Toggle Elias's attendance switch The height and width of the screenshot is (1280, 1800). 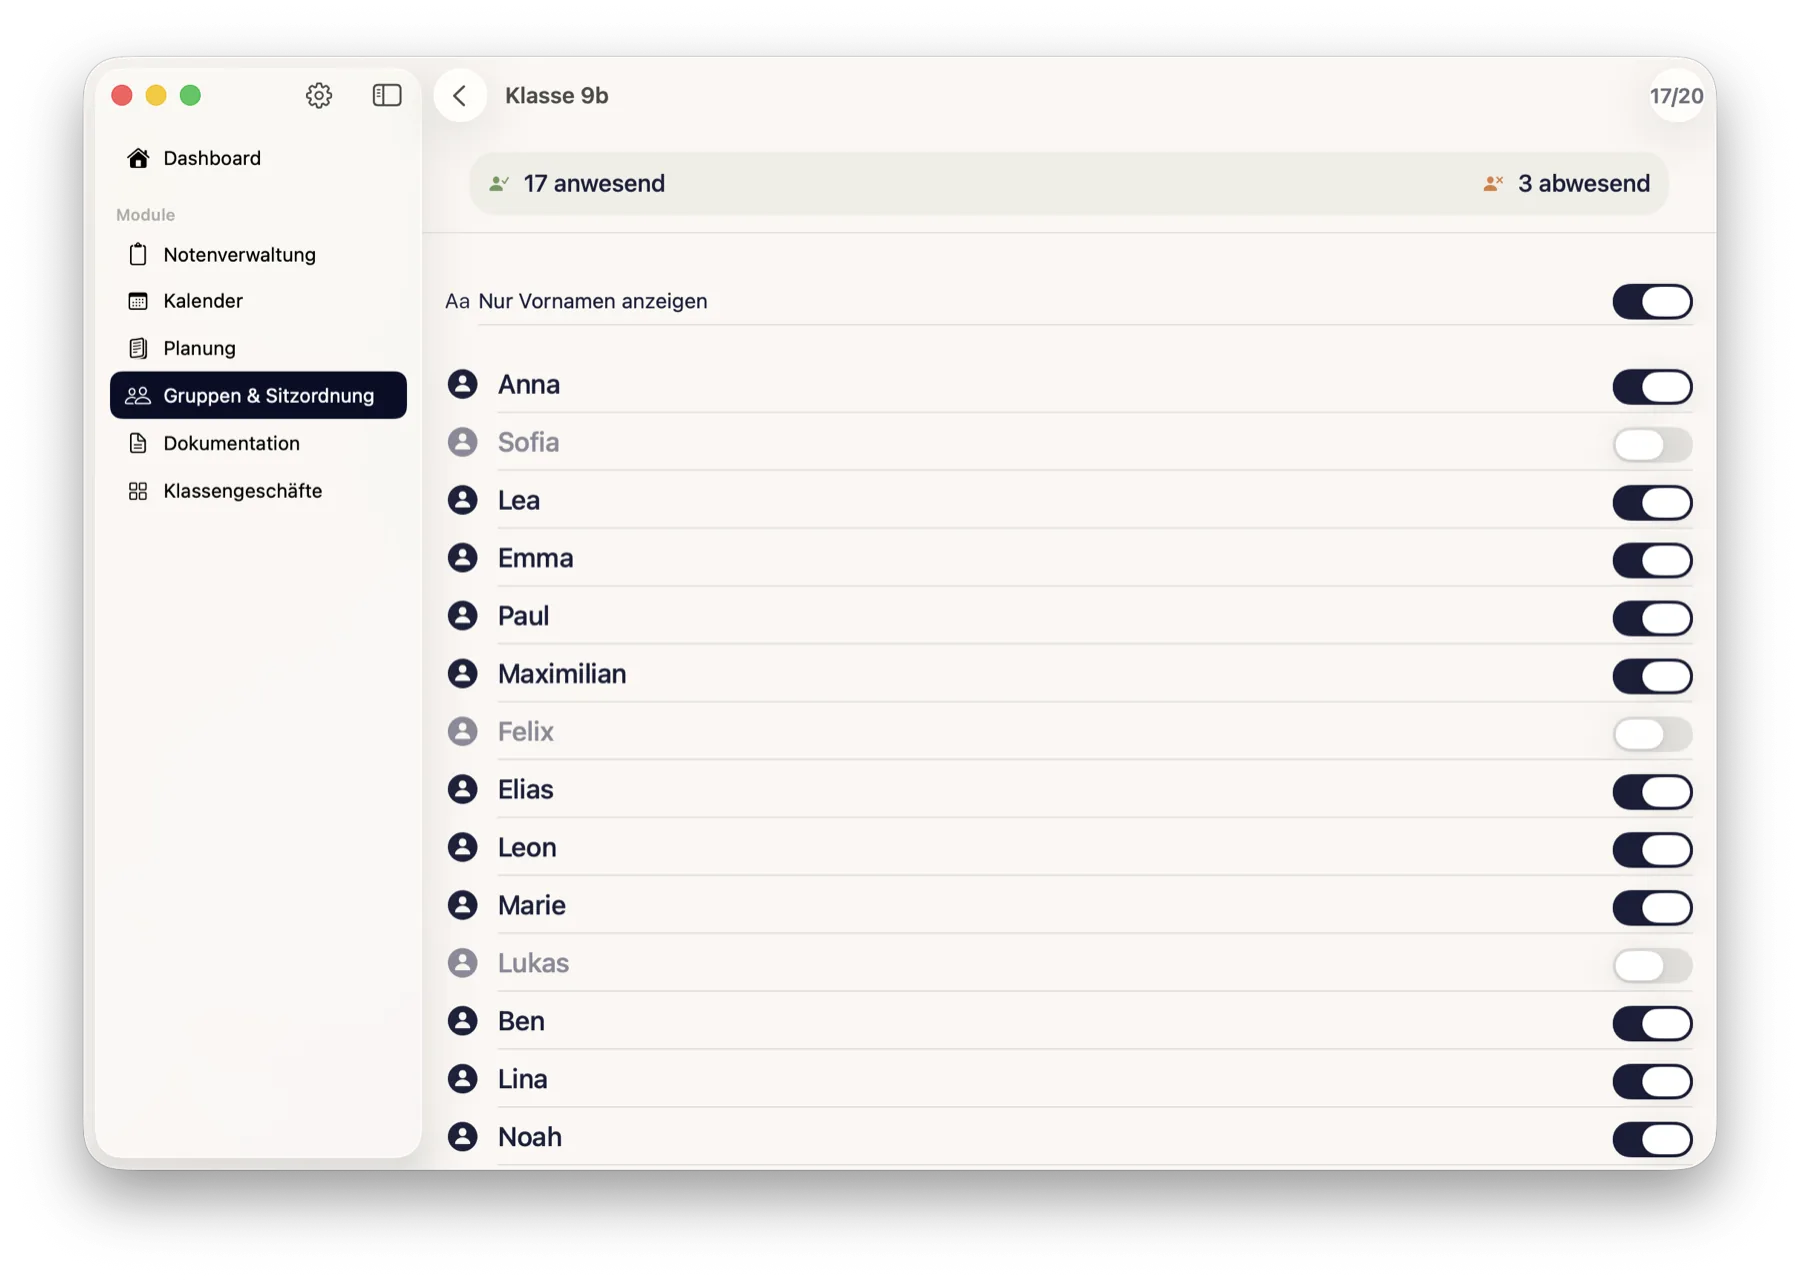(1652, 792)
